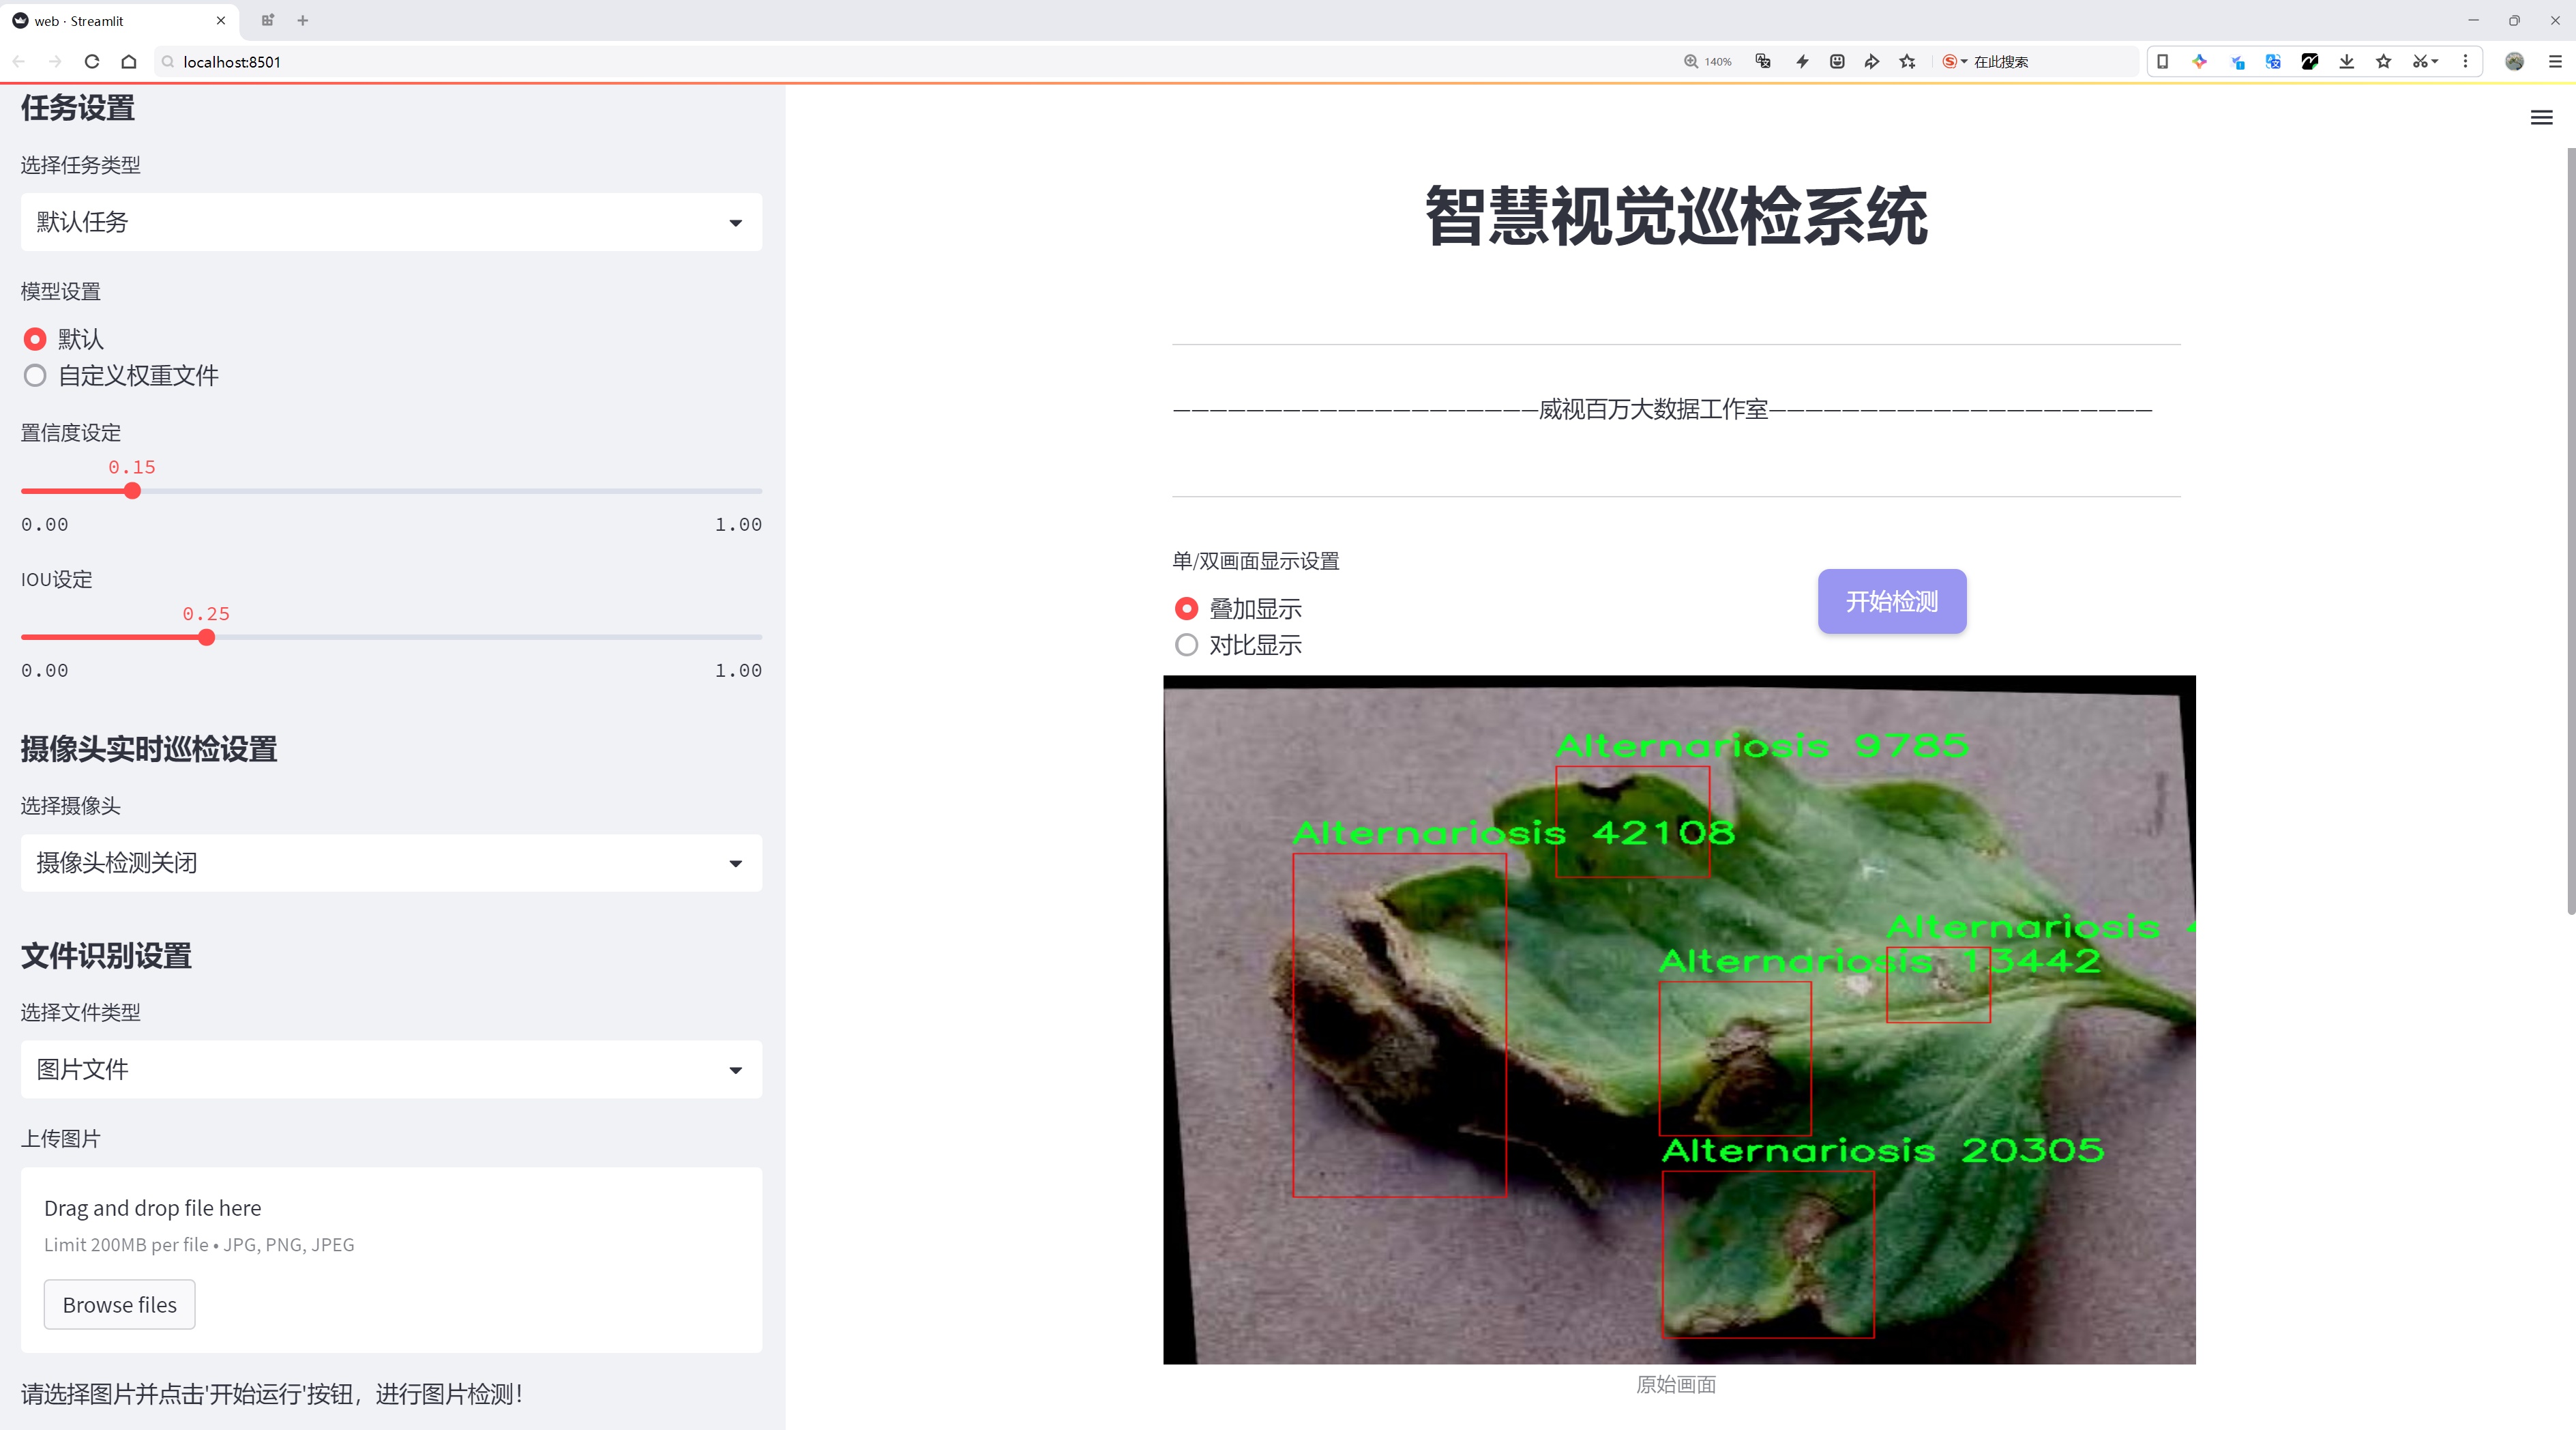Select the 叠加显示 overlay display option
The image size is (2576, 1430).
[1186, 609]
